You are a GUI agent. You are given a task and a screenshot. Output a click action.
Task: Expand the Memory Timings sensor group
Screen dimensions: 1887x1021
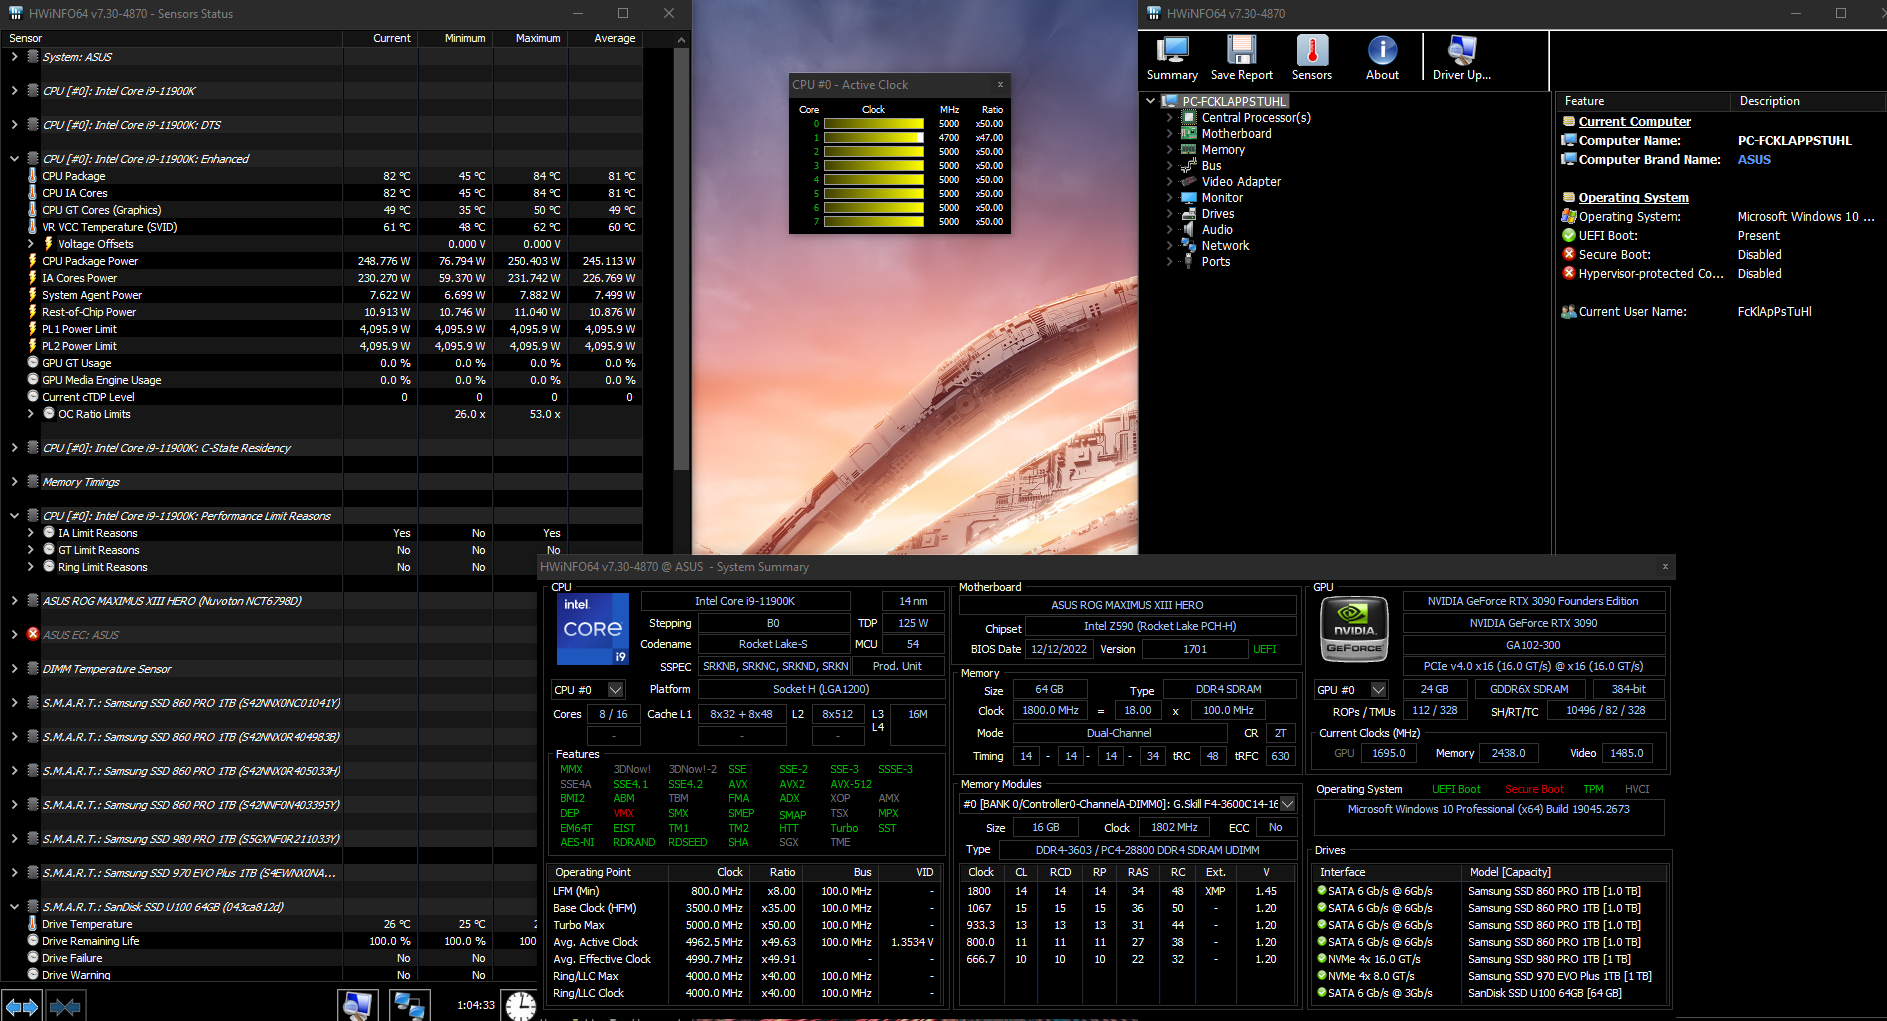(x=14, y=481)
